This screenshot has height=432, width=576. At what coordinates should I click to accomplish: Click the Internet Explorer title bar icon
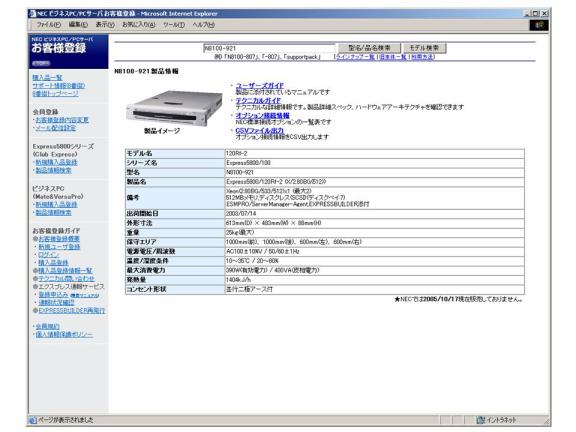[x=33, y=14]
